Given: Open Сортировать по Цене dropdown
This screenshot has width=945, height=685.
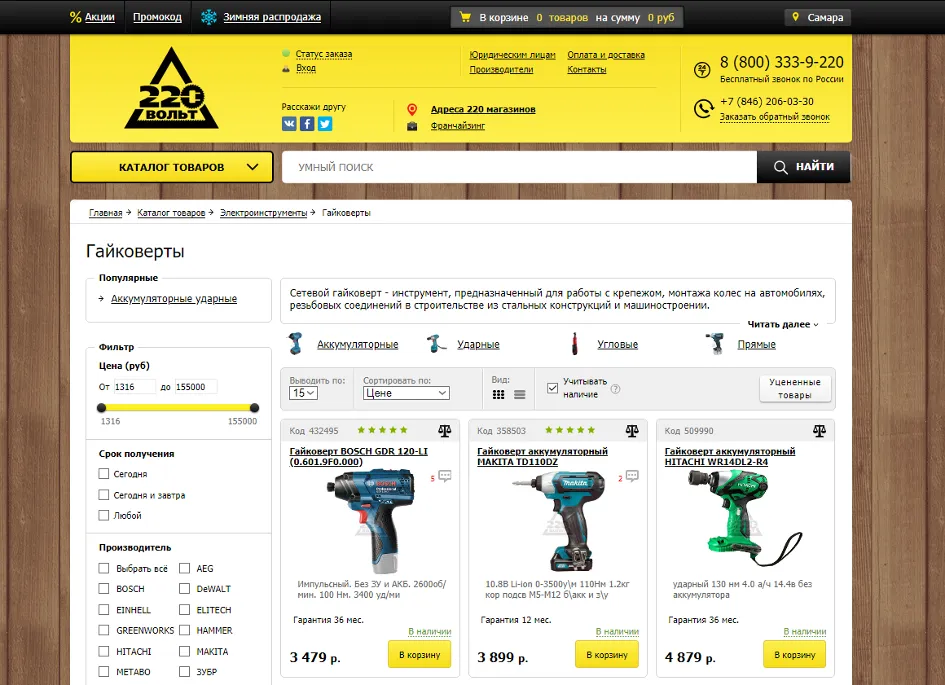Looking at the screenshot, I should pyautogui.click(x=406, y=393).
